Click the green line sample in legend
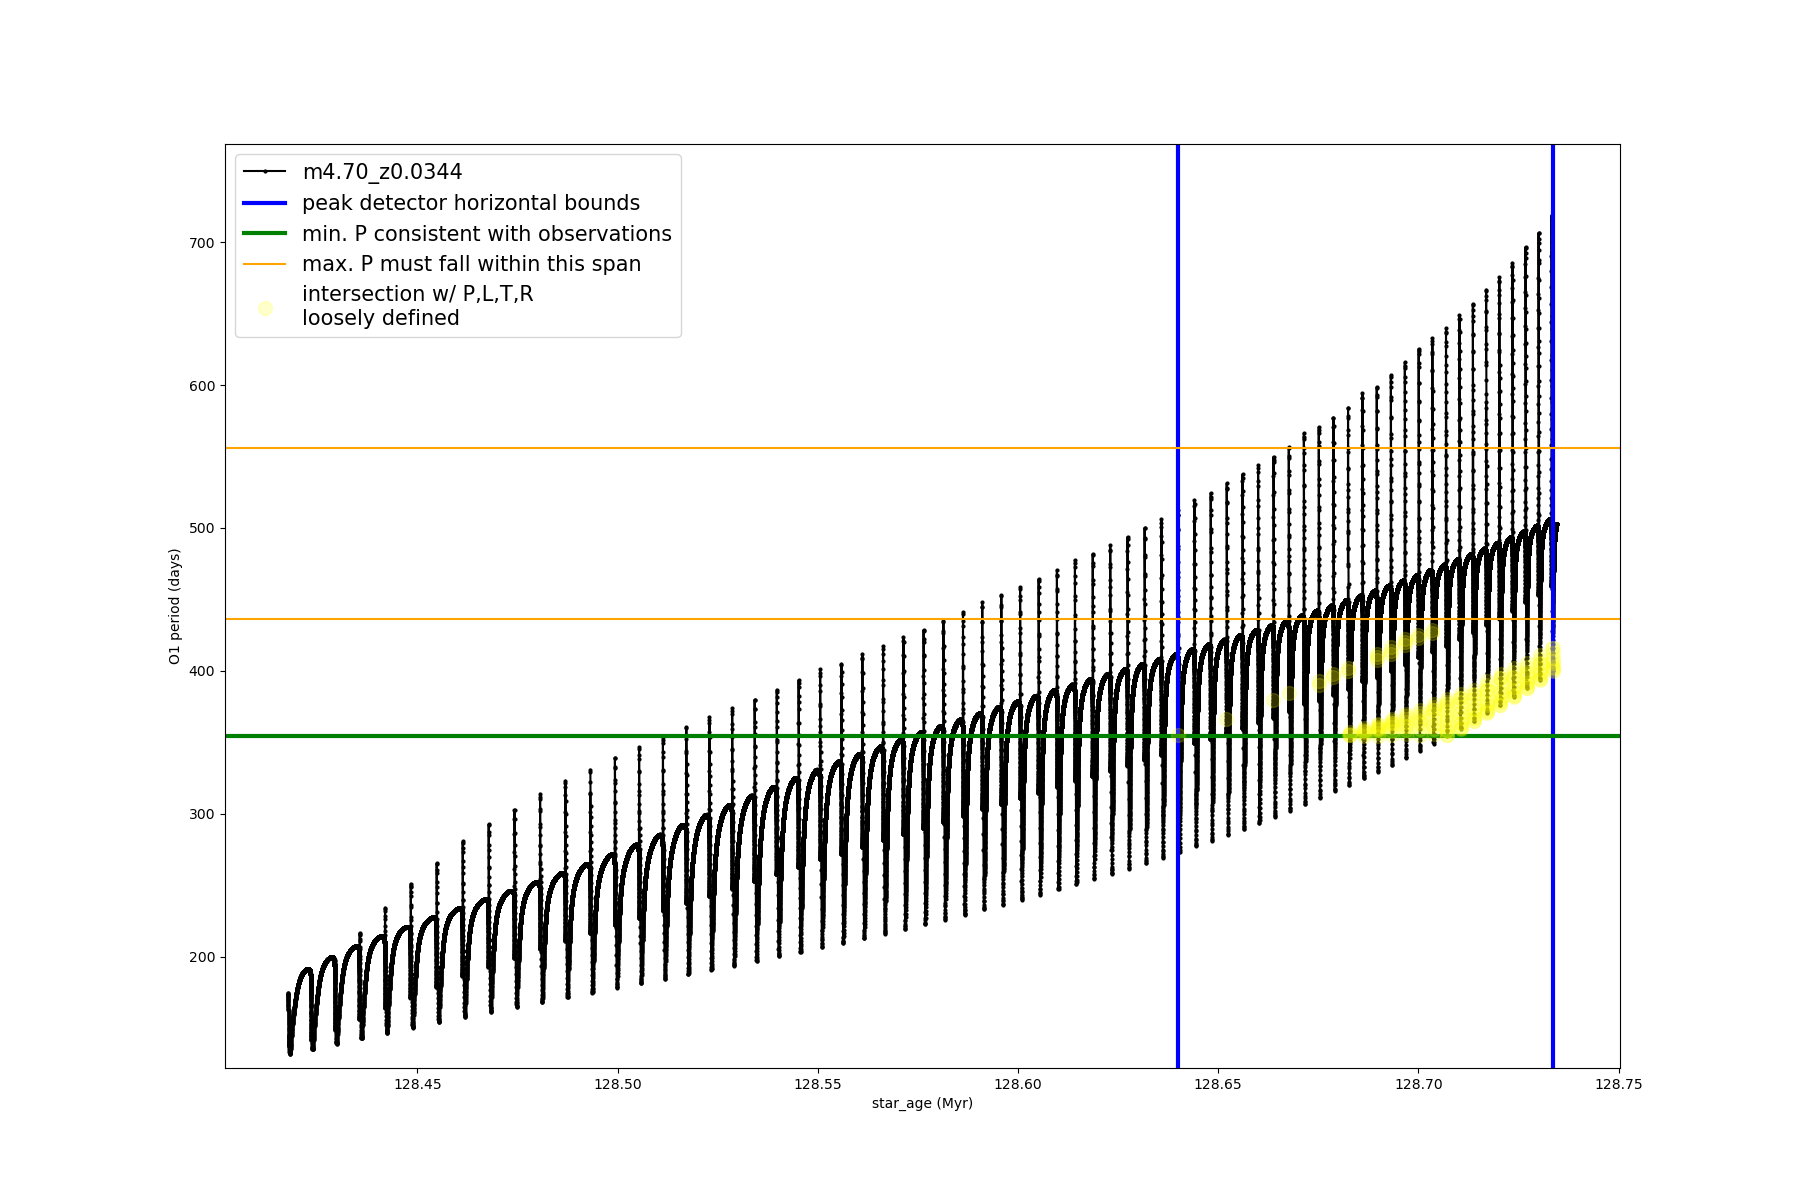The height and width of the screenshot is (1200, 1800). [x=264, y=234]
